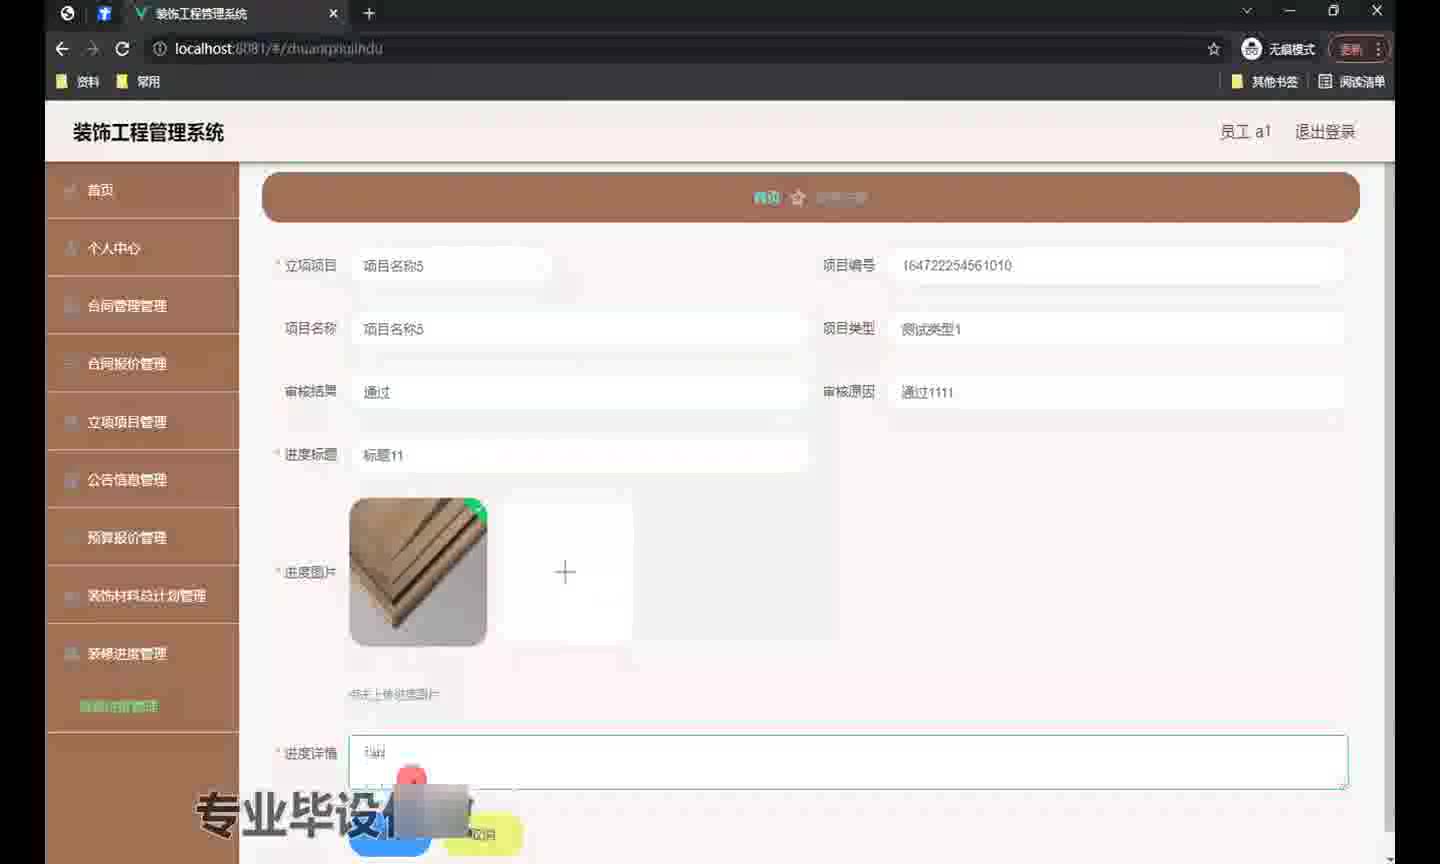1440x864 pixels.
Task: Edit the 进度标题 field
Action: (x=578, y=455)
